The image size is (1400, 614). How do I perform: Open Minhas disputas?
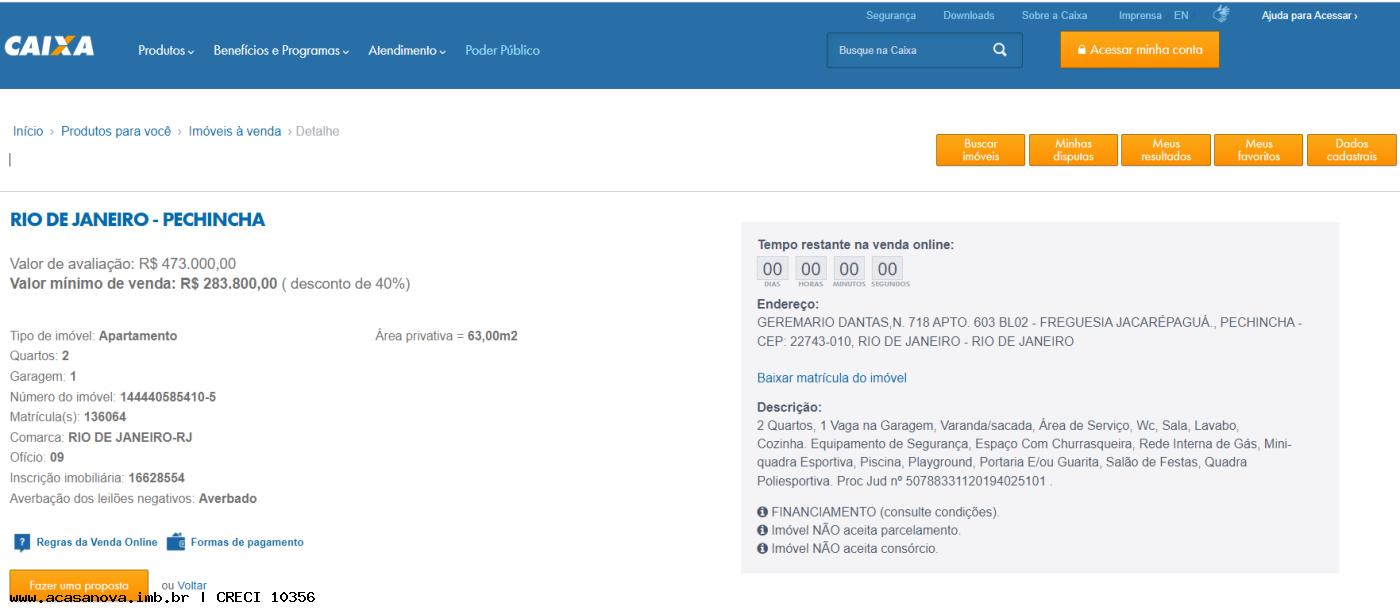click(1073, 150)
